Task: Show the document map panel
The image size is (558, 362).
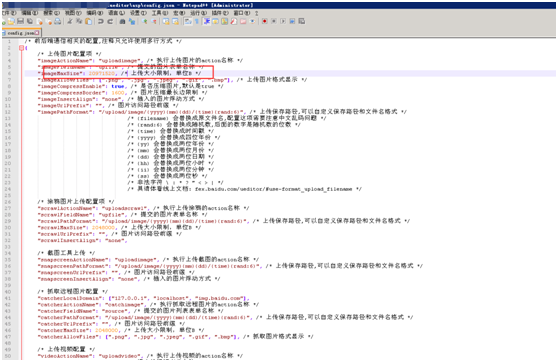Action: coord(225,21)
